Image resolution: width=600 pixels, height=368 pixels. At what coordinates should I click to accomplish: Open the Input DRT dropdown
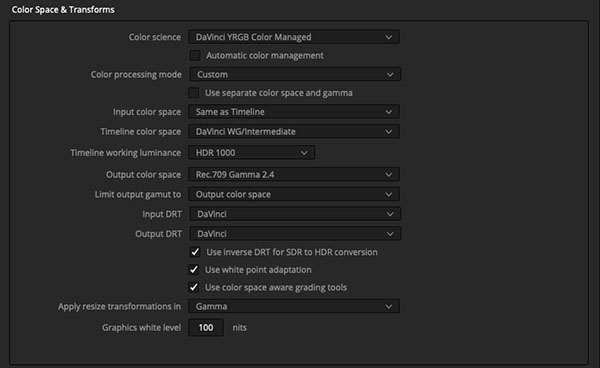coord(295,214)
